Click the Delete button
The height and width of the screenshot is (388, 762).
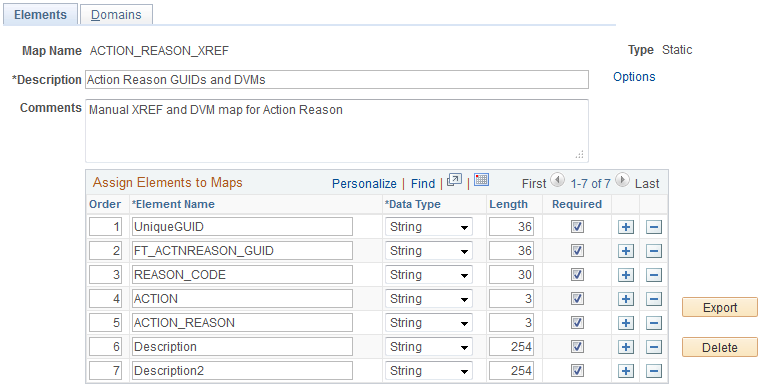(720, 347)
